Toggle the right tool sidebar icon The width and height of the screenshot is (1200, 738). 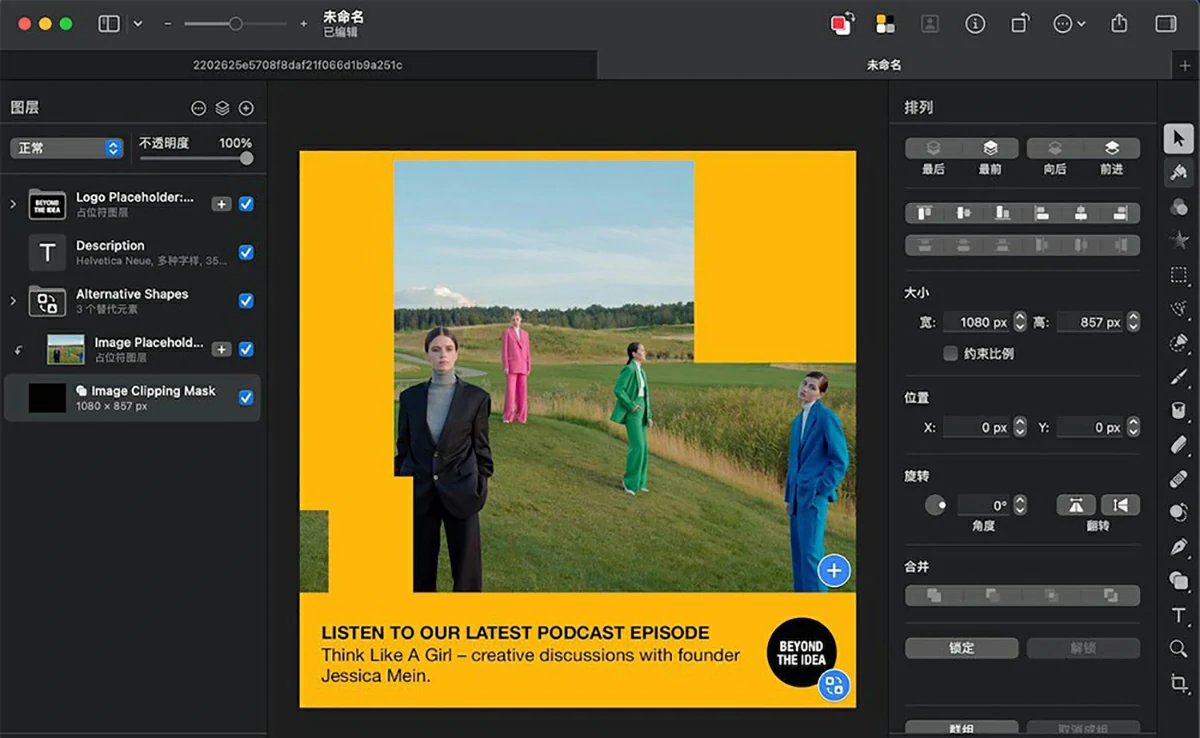coord(1165,23)
